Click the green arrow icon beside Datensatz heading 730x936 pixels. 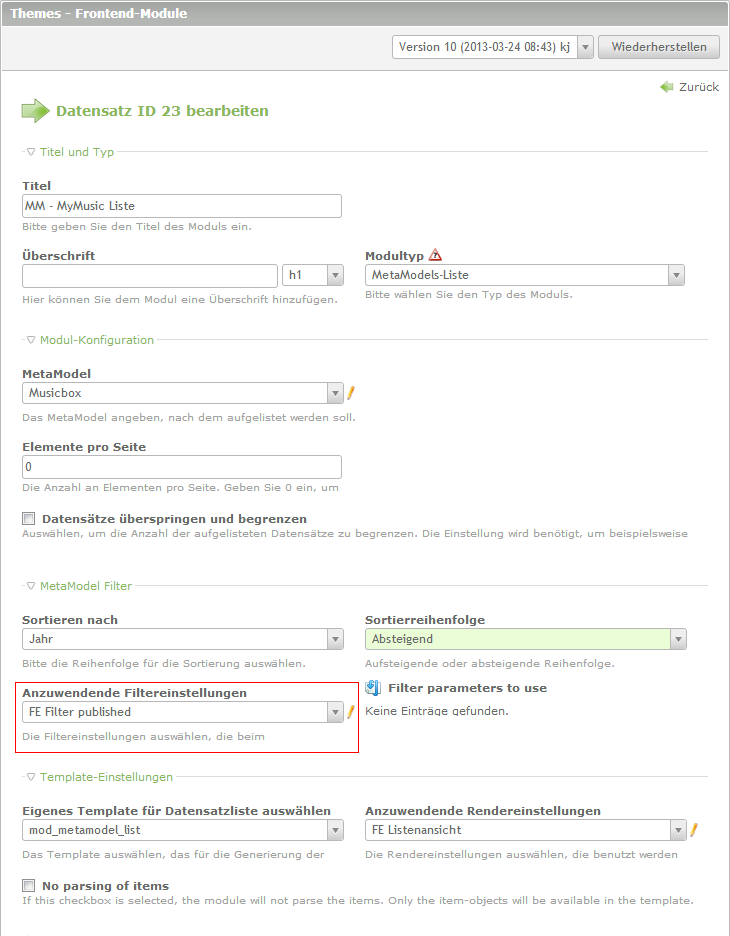(35, 111)
